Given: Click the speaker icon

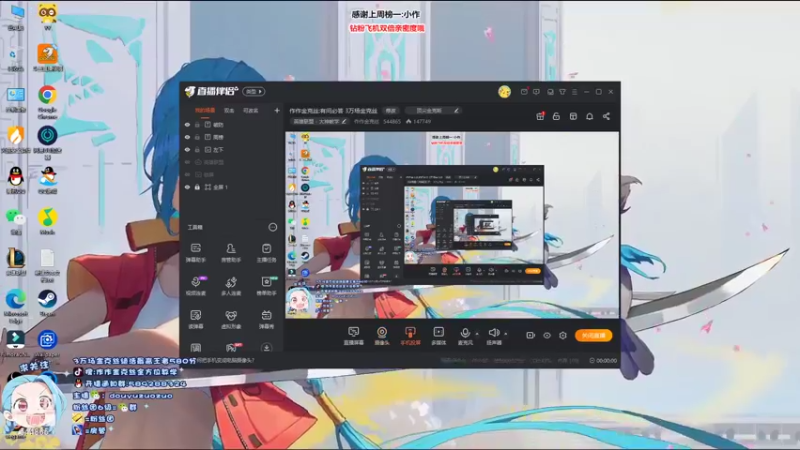Looking at the screenshot, I should pyautogui.click(x=493, y=334).
